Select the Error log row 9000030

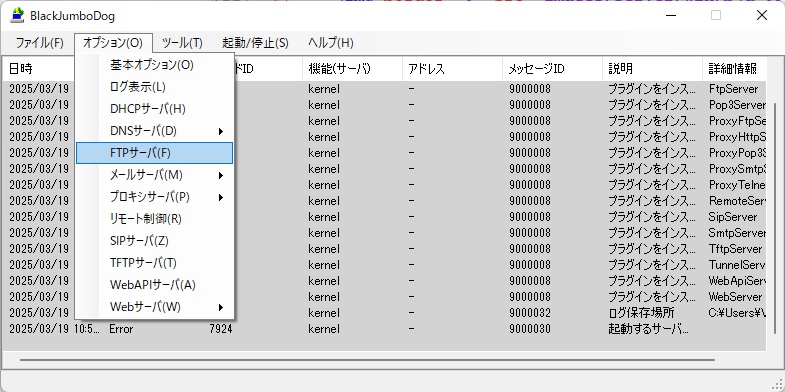[384, 329]
